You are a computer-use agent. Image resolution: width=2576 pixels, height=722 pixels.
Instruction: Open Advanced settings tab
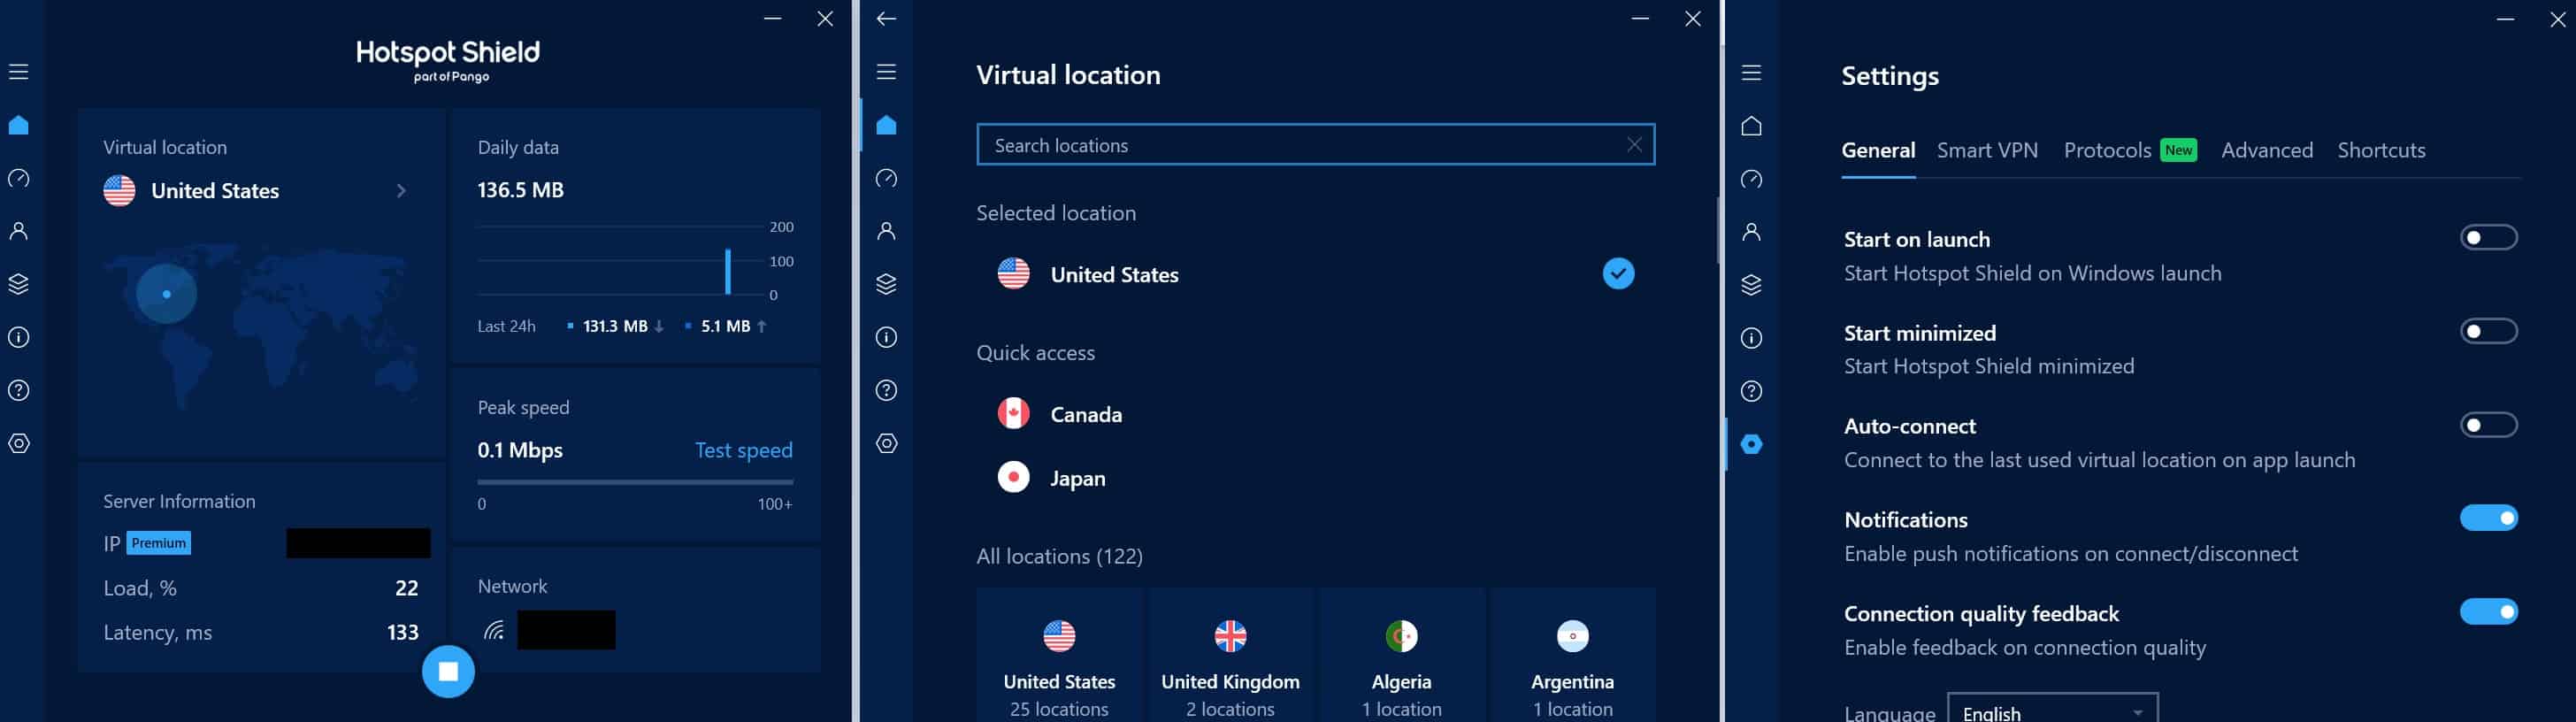click(2267, 150)
